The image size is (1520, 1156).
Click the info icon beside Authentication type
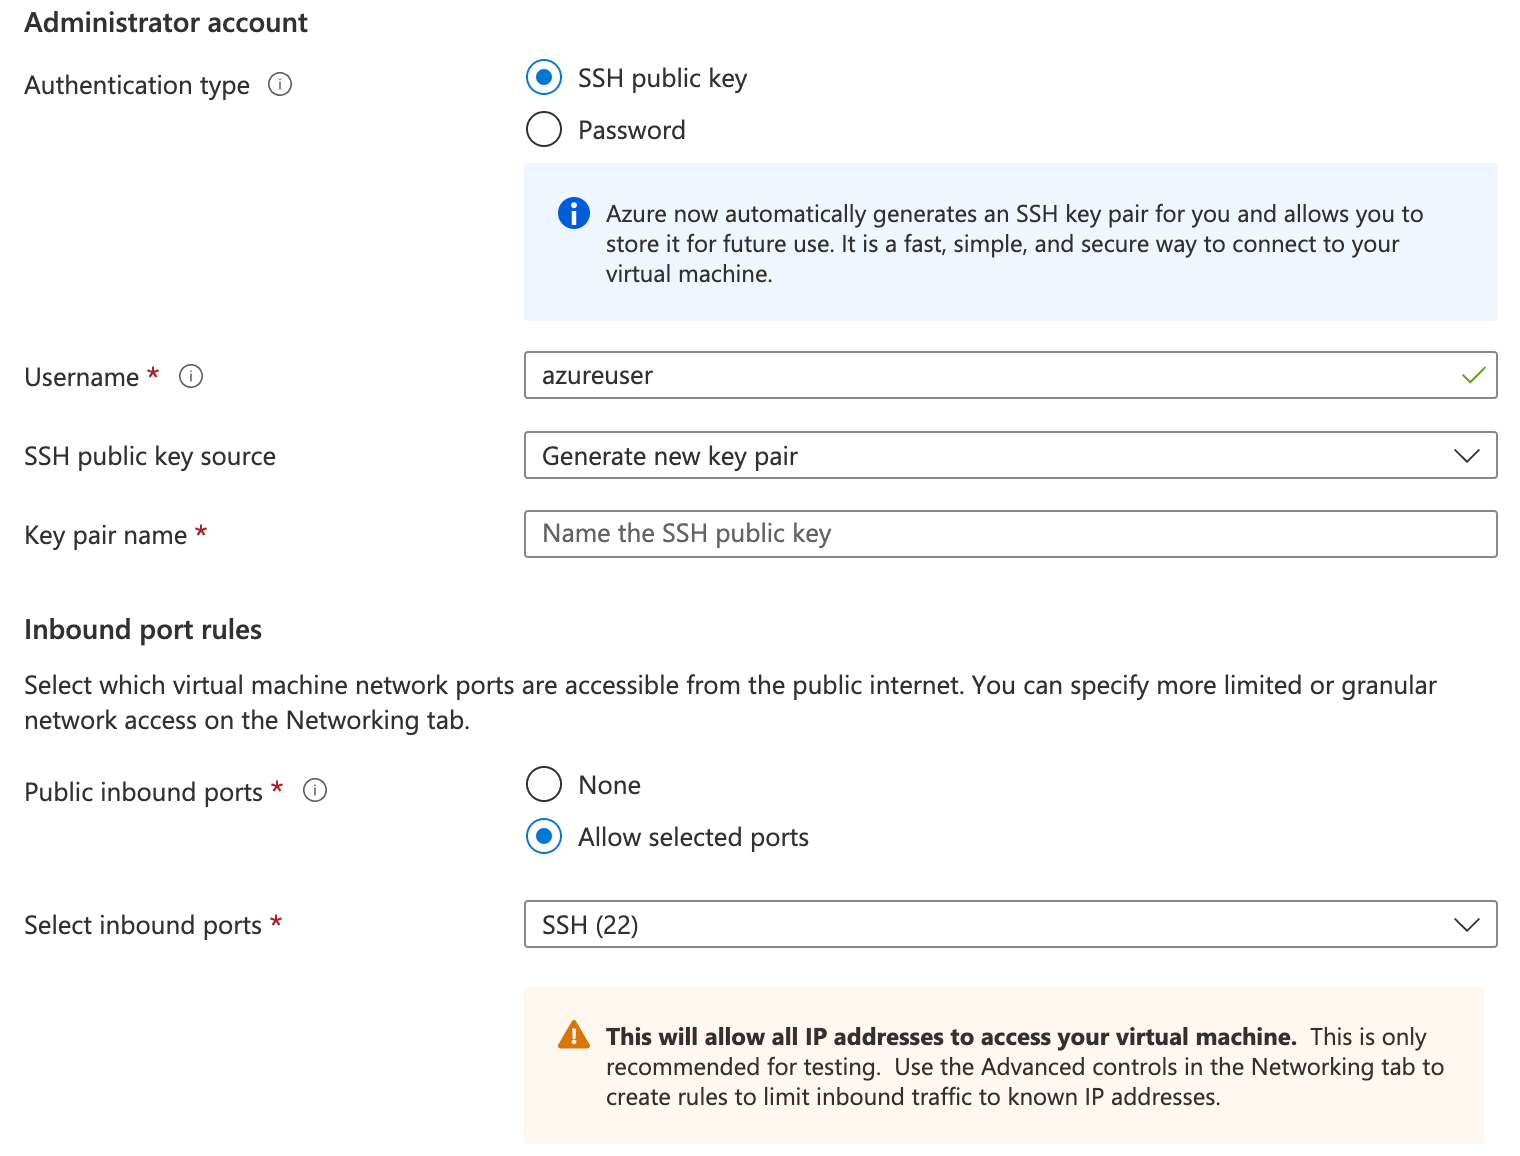pyautogui.click(x=280, y=85)
